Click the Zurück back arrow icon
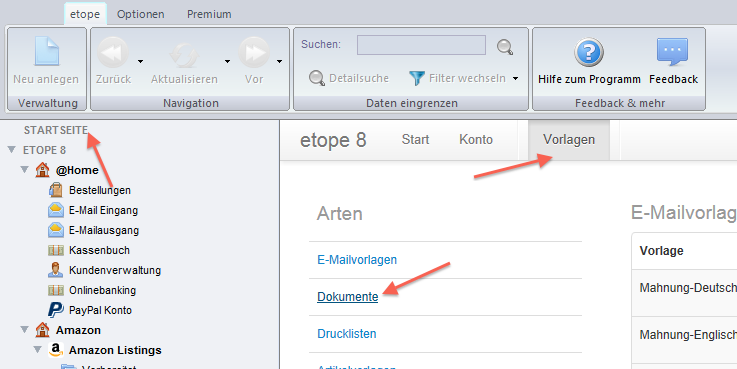Viewport: 737px width, 369px height. 113,53
